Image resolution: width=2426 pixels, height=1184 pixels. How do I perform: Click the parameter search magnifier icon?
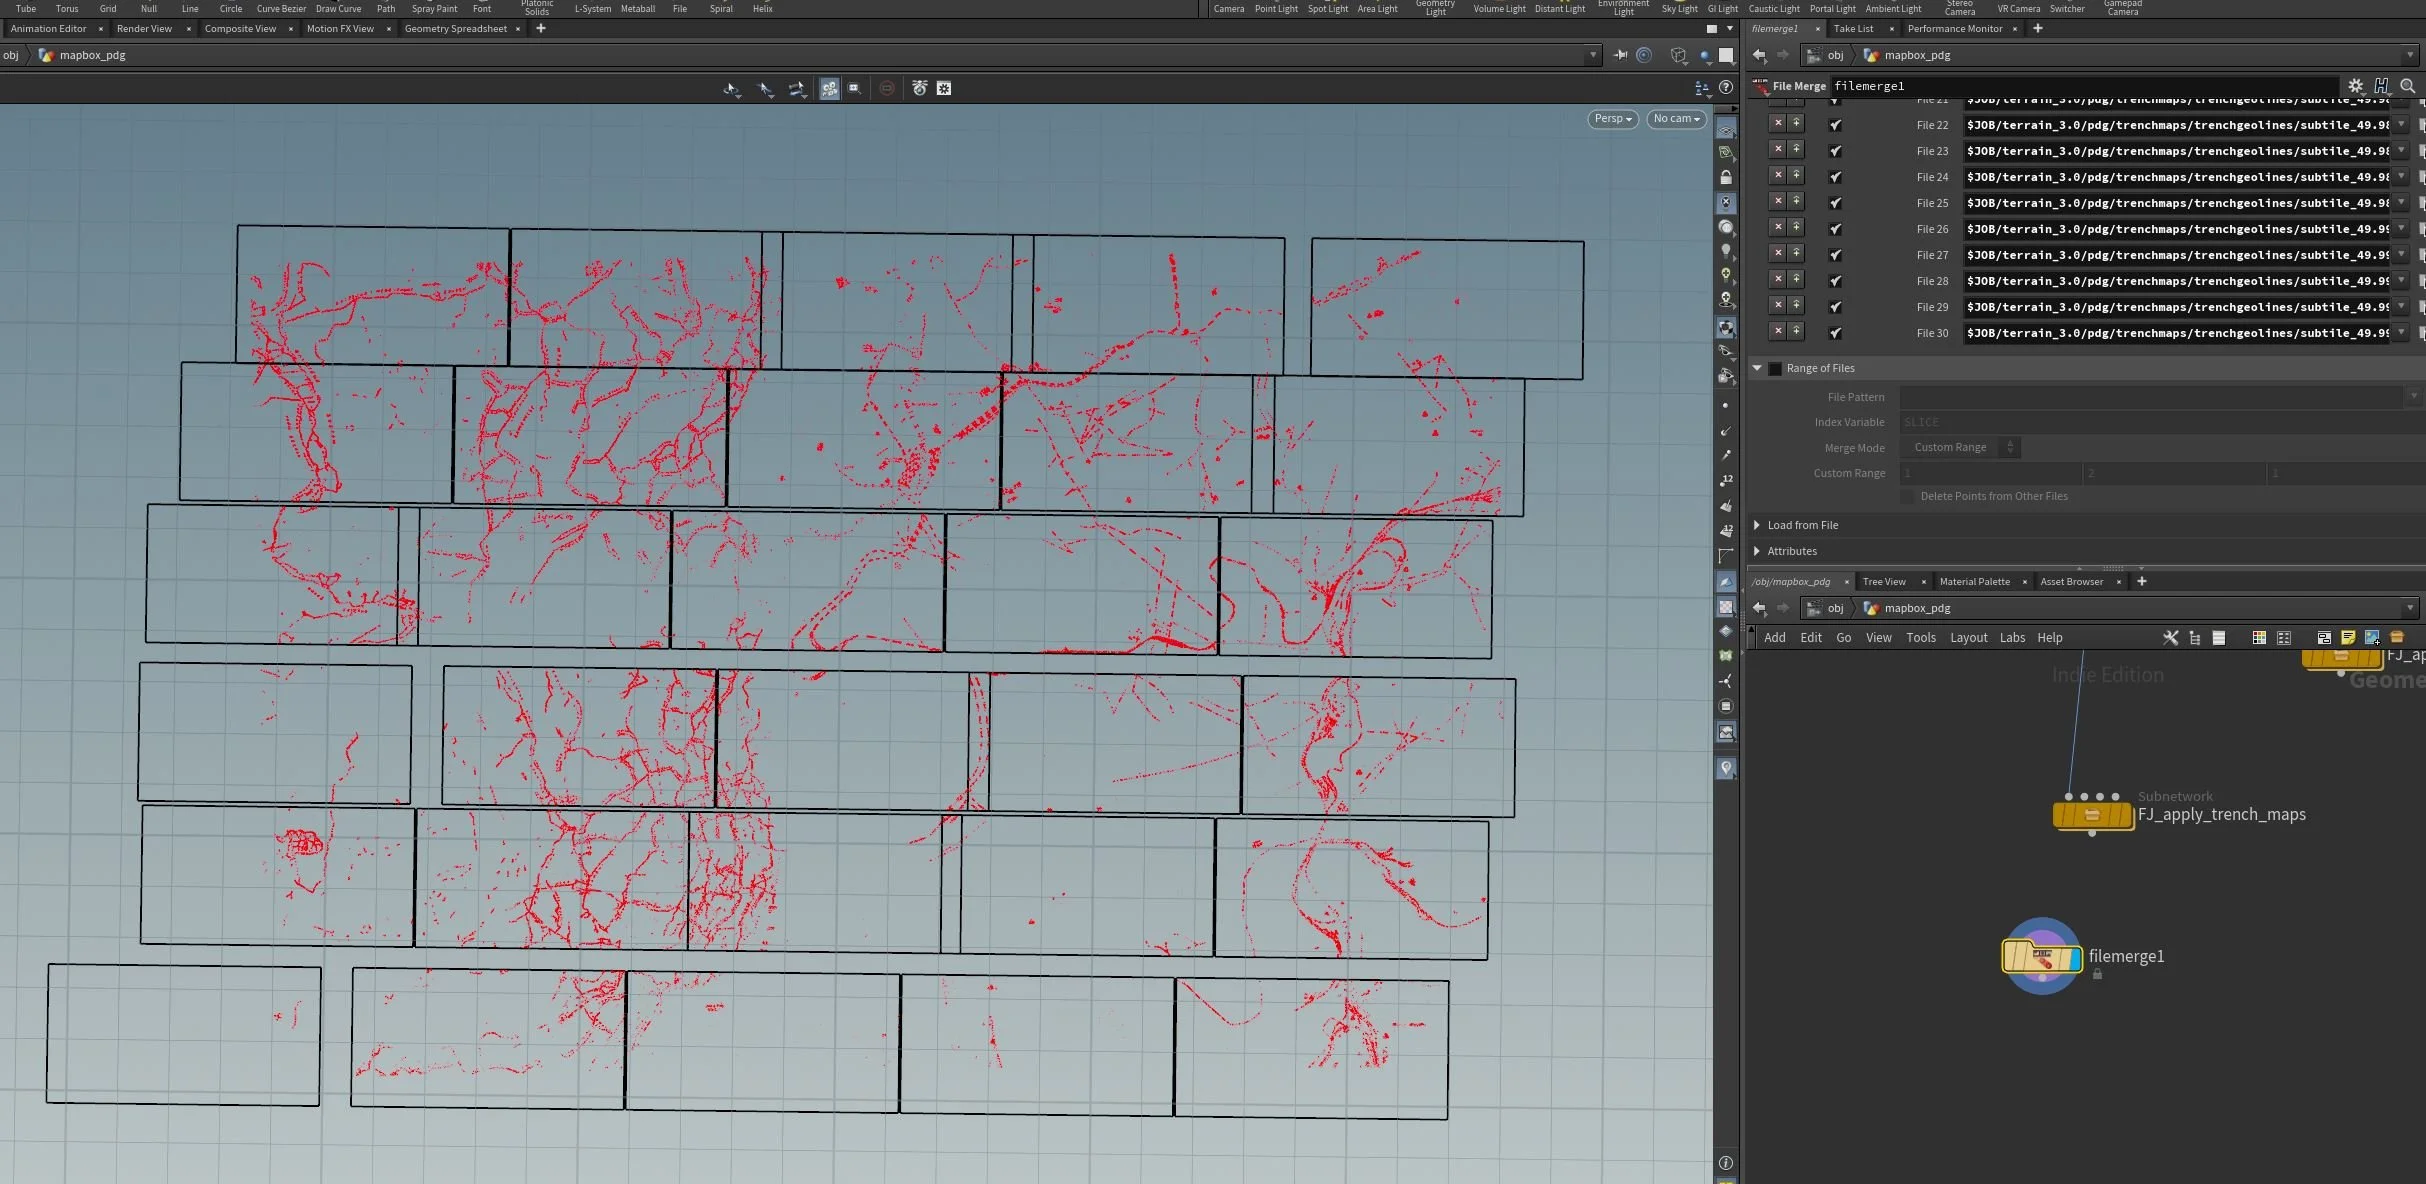tap(2408, 86)
